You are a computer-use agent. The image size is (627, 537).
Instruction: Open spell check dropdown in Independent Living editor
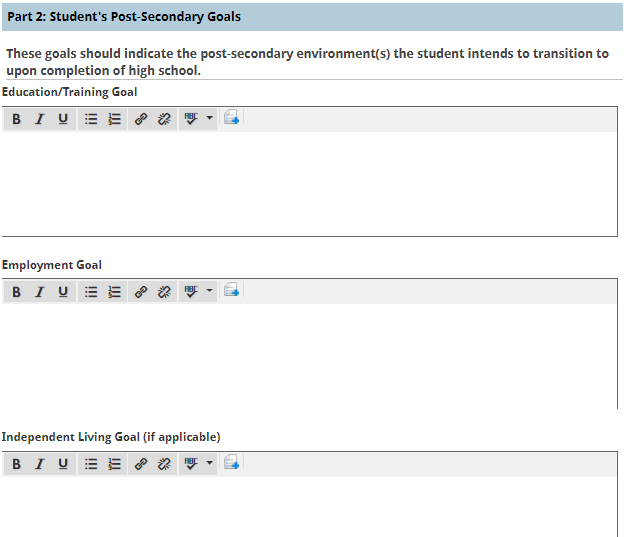[x=209, y=463]
